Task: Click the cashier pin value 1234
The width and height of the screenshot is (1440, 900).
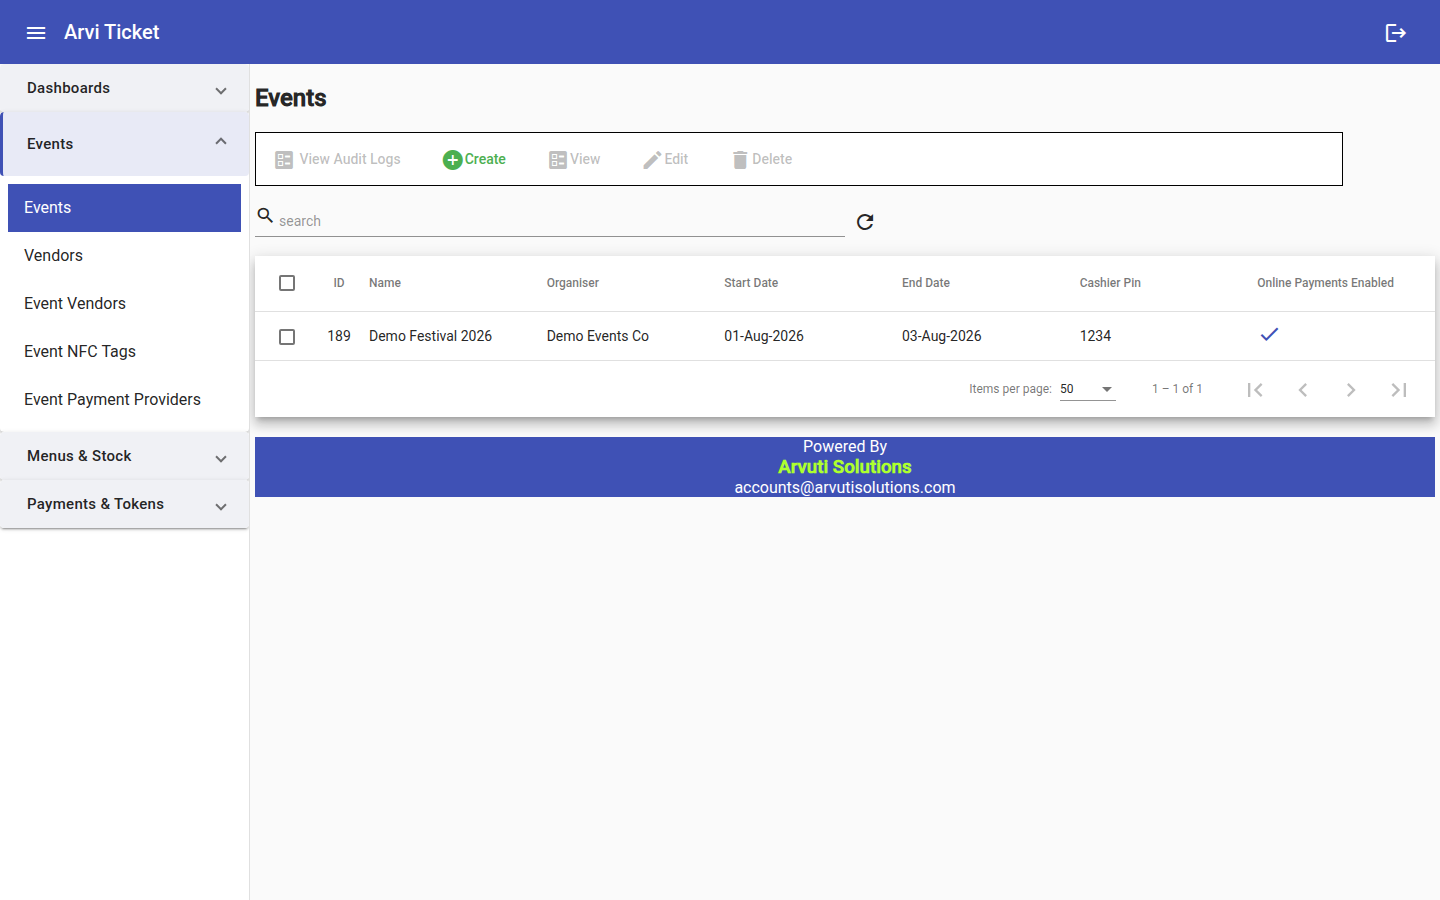Action: tap(1095, 336)
